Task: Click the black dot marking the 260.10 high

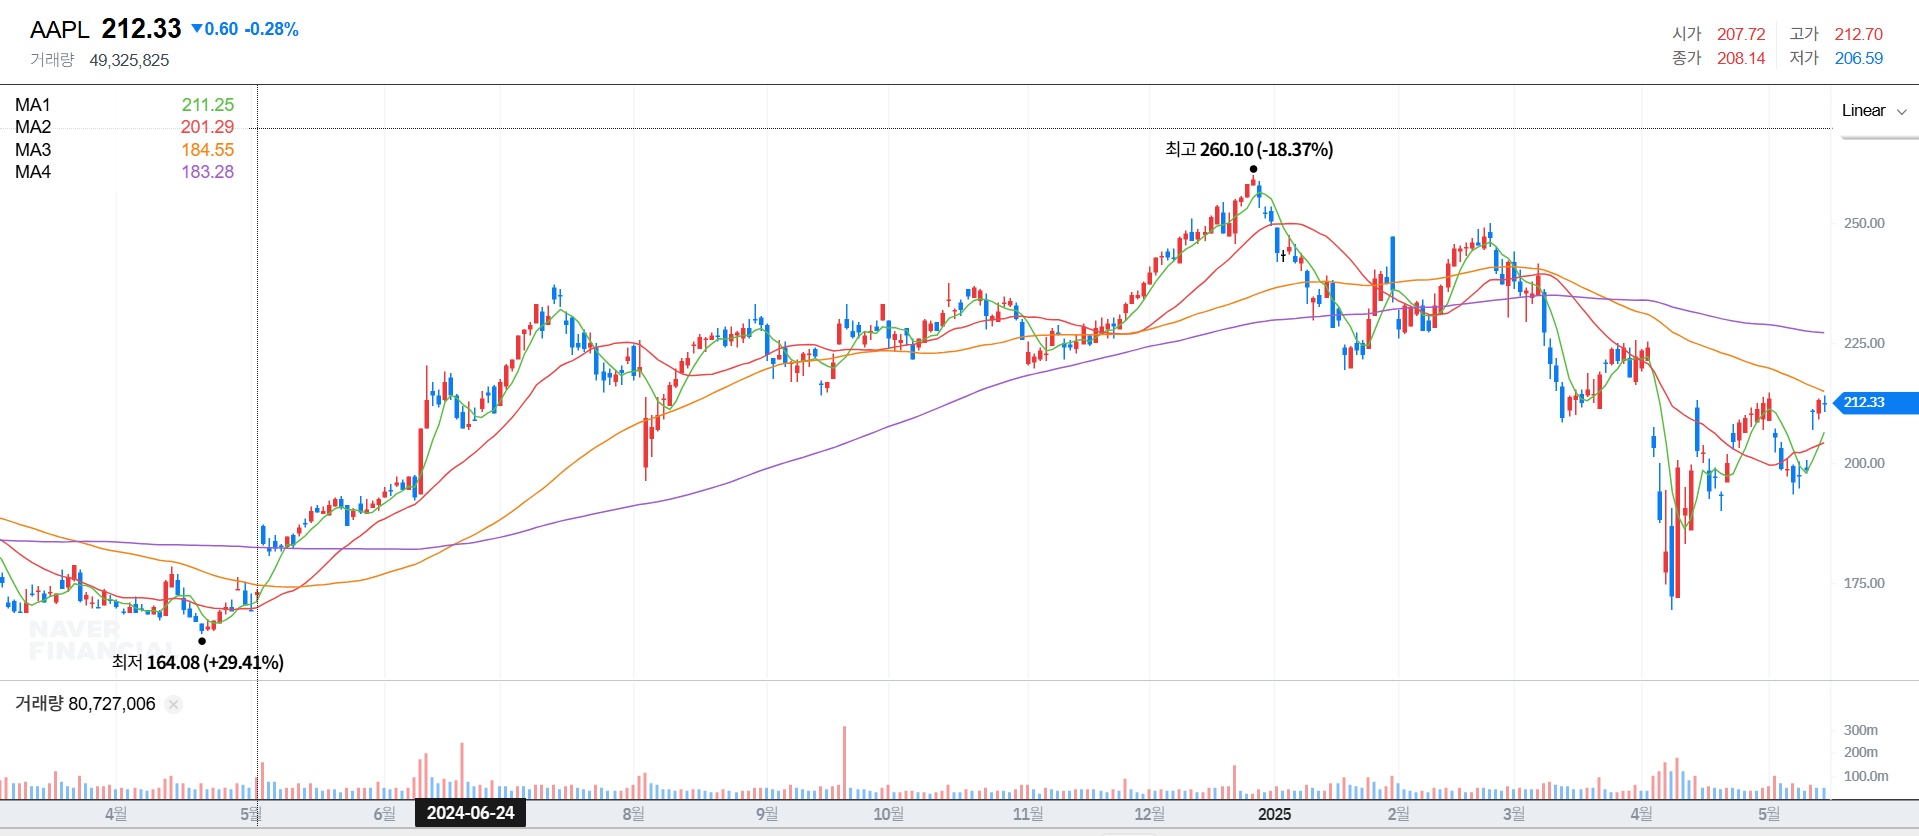Action: [x=1253, y=169]
